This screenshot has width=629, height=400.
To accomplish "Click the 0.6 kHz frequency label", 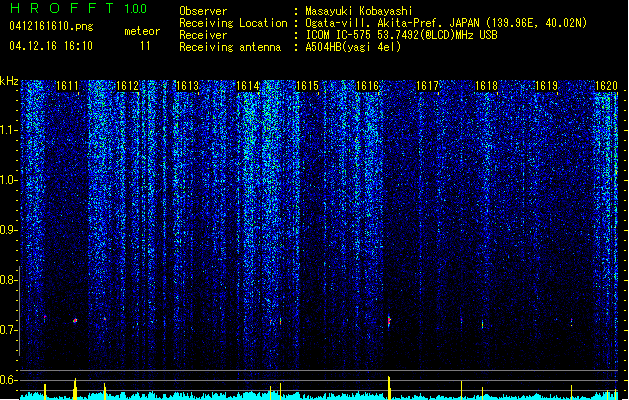I will [x=8, y=380].
